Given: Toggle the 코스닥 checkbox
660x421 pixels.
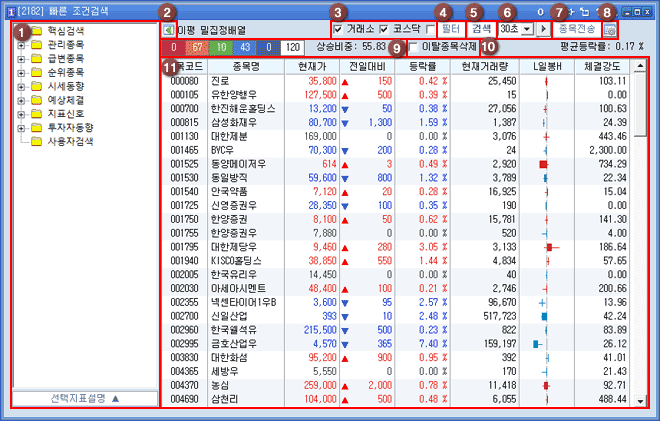Looking at the screenshot, I should 384,29.
